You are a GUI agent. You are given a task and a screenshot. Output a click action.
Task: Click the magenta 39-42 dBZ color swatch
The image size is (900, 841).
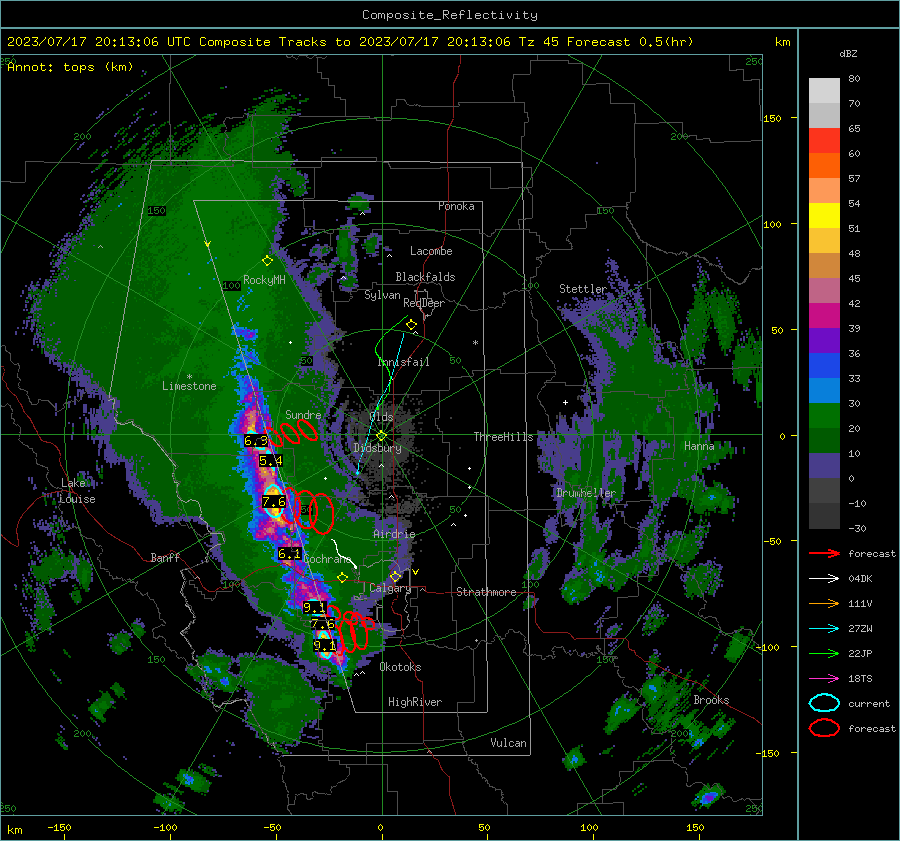824,316
